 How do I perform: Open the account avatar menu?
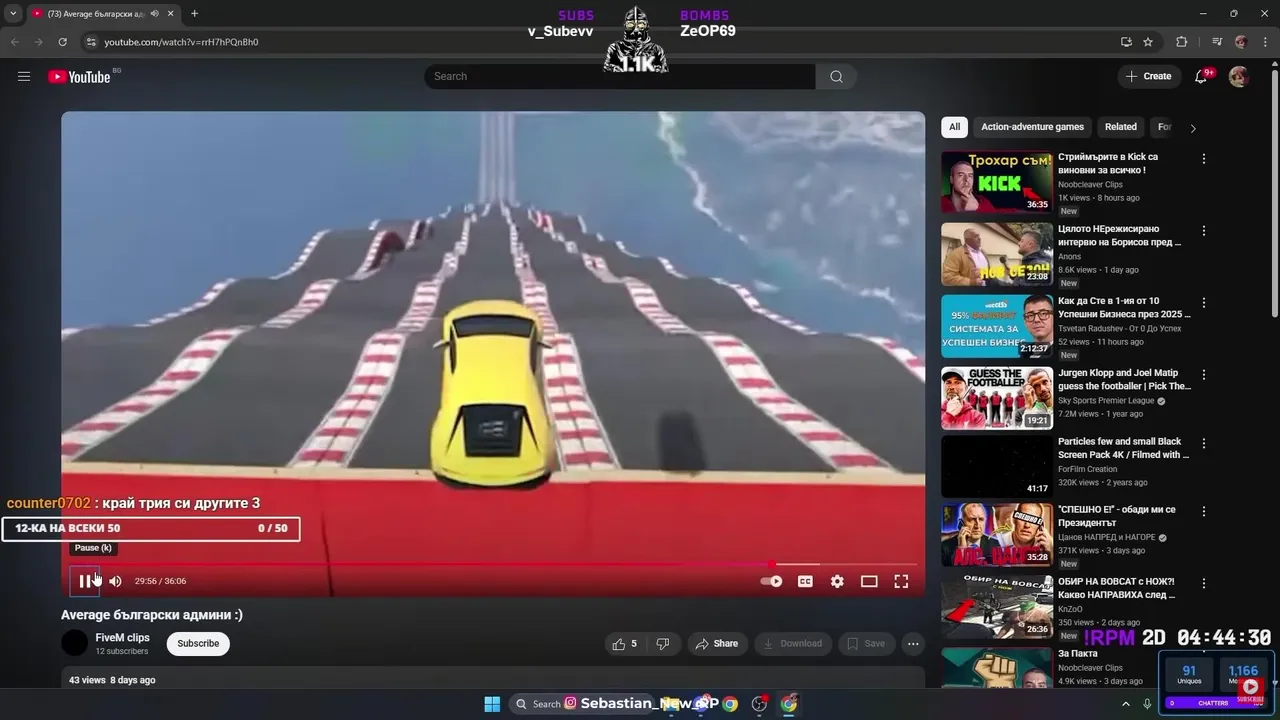click(1238, 77)
